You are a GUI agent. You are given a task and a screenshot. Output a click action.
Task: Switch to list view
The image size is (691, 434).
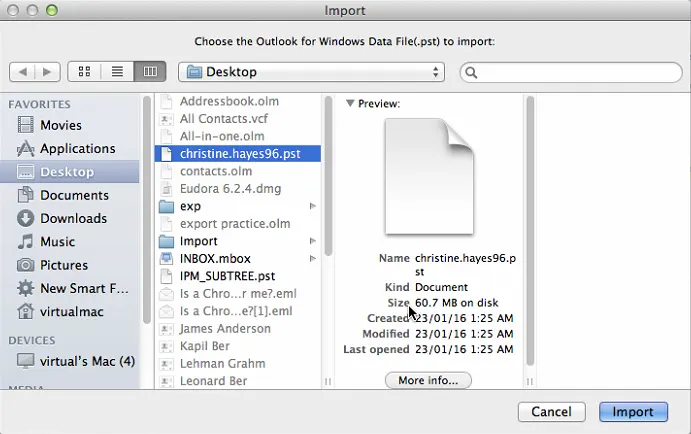coord(117,71)
